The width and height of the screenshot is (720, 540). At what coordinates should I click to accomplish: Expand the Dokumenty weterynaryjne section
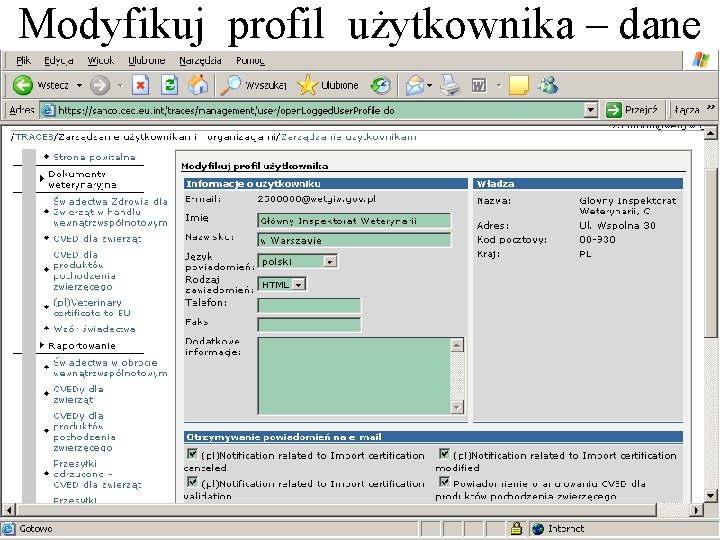[x=42, y=178]
